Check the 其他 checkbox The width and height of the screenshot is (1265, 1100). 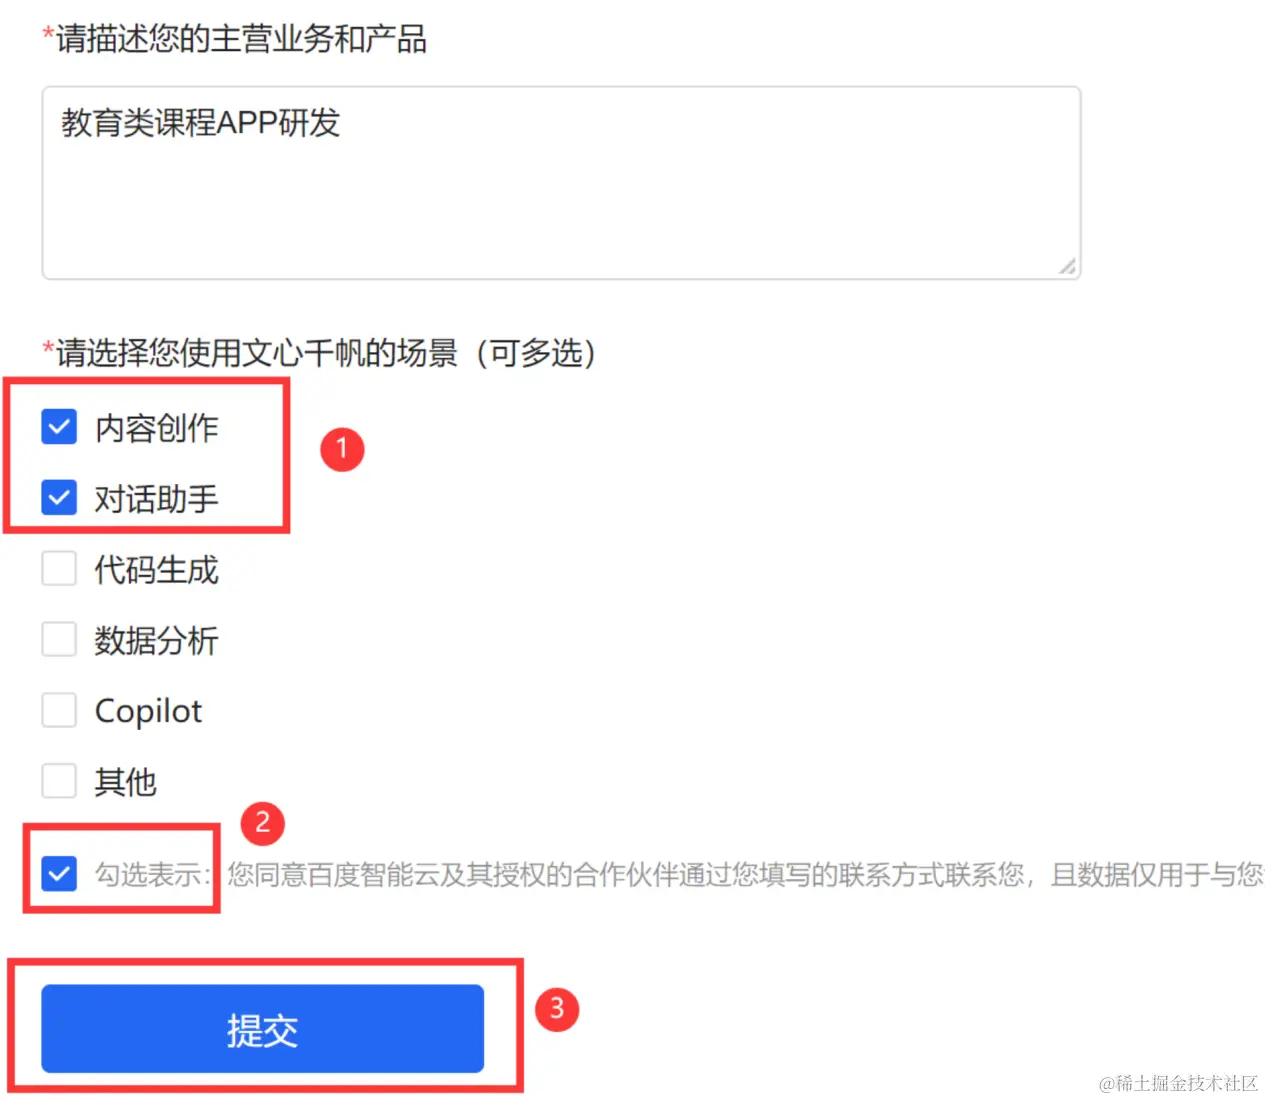pyautogui.click(x=59, y=780)
